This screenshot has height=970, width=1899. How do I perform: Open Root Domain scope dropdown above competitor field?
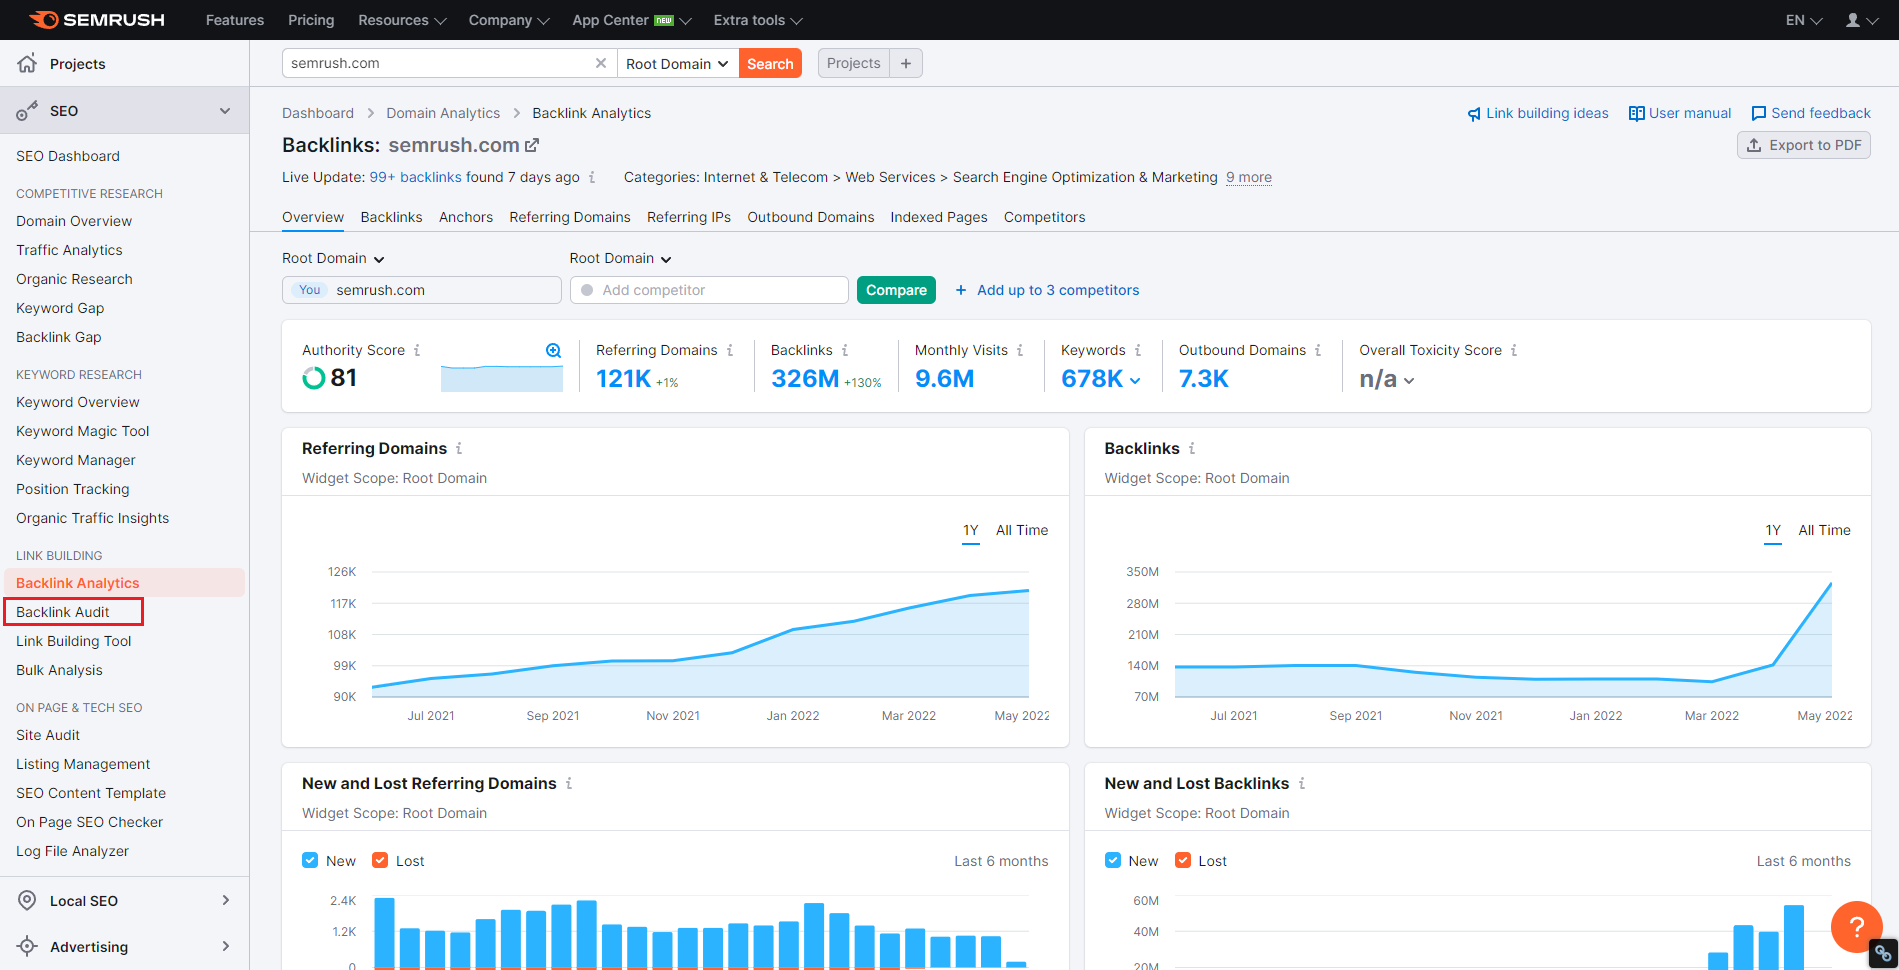(621, 258)
